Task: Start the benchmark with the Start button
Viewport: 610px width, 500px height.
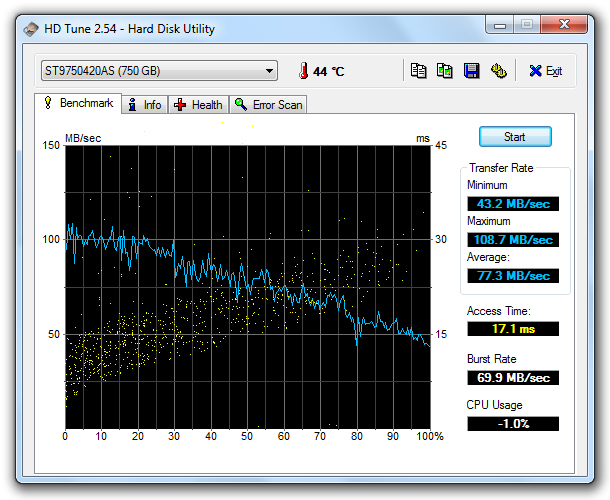Action: (x=515, y=137)
